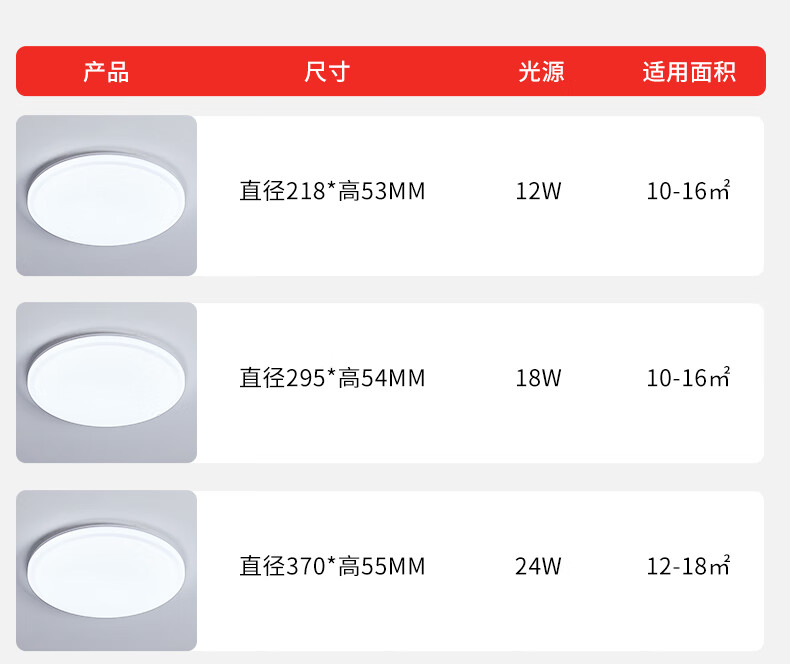Select the 直径370*高55MM size text
This screenshot has height=664, width=790.
click(x=332, y=567)
